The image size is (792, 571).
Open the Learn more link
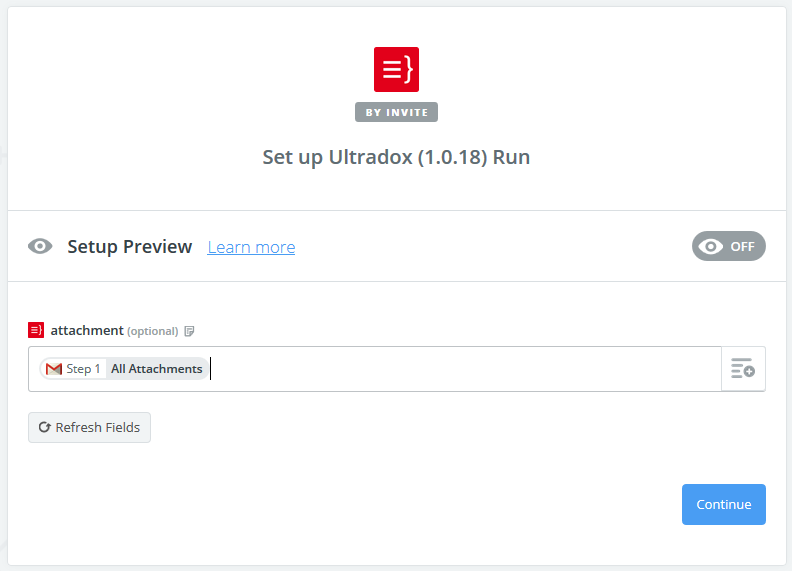click(x=251, y=247)
